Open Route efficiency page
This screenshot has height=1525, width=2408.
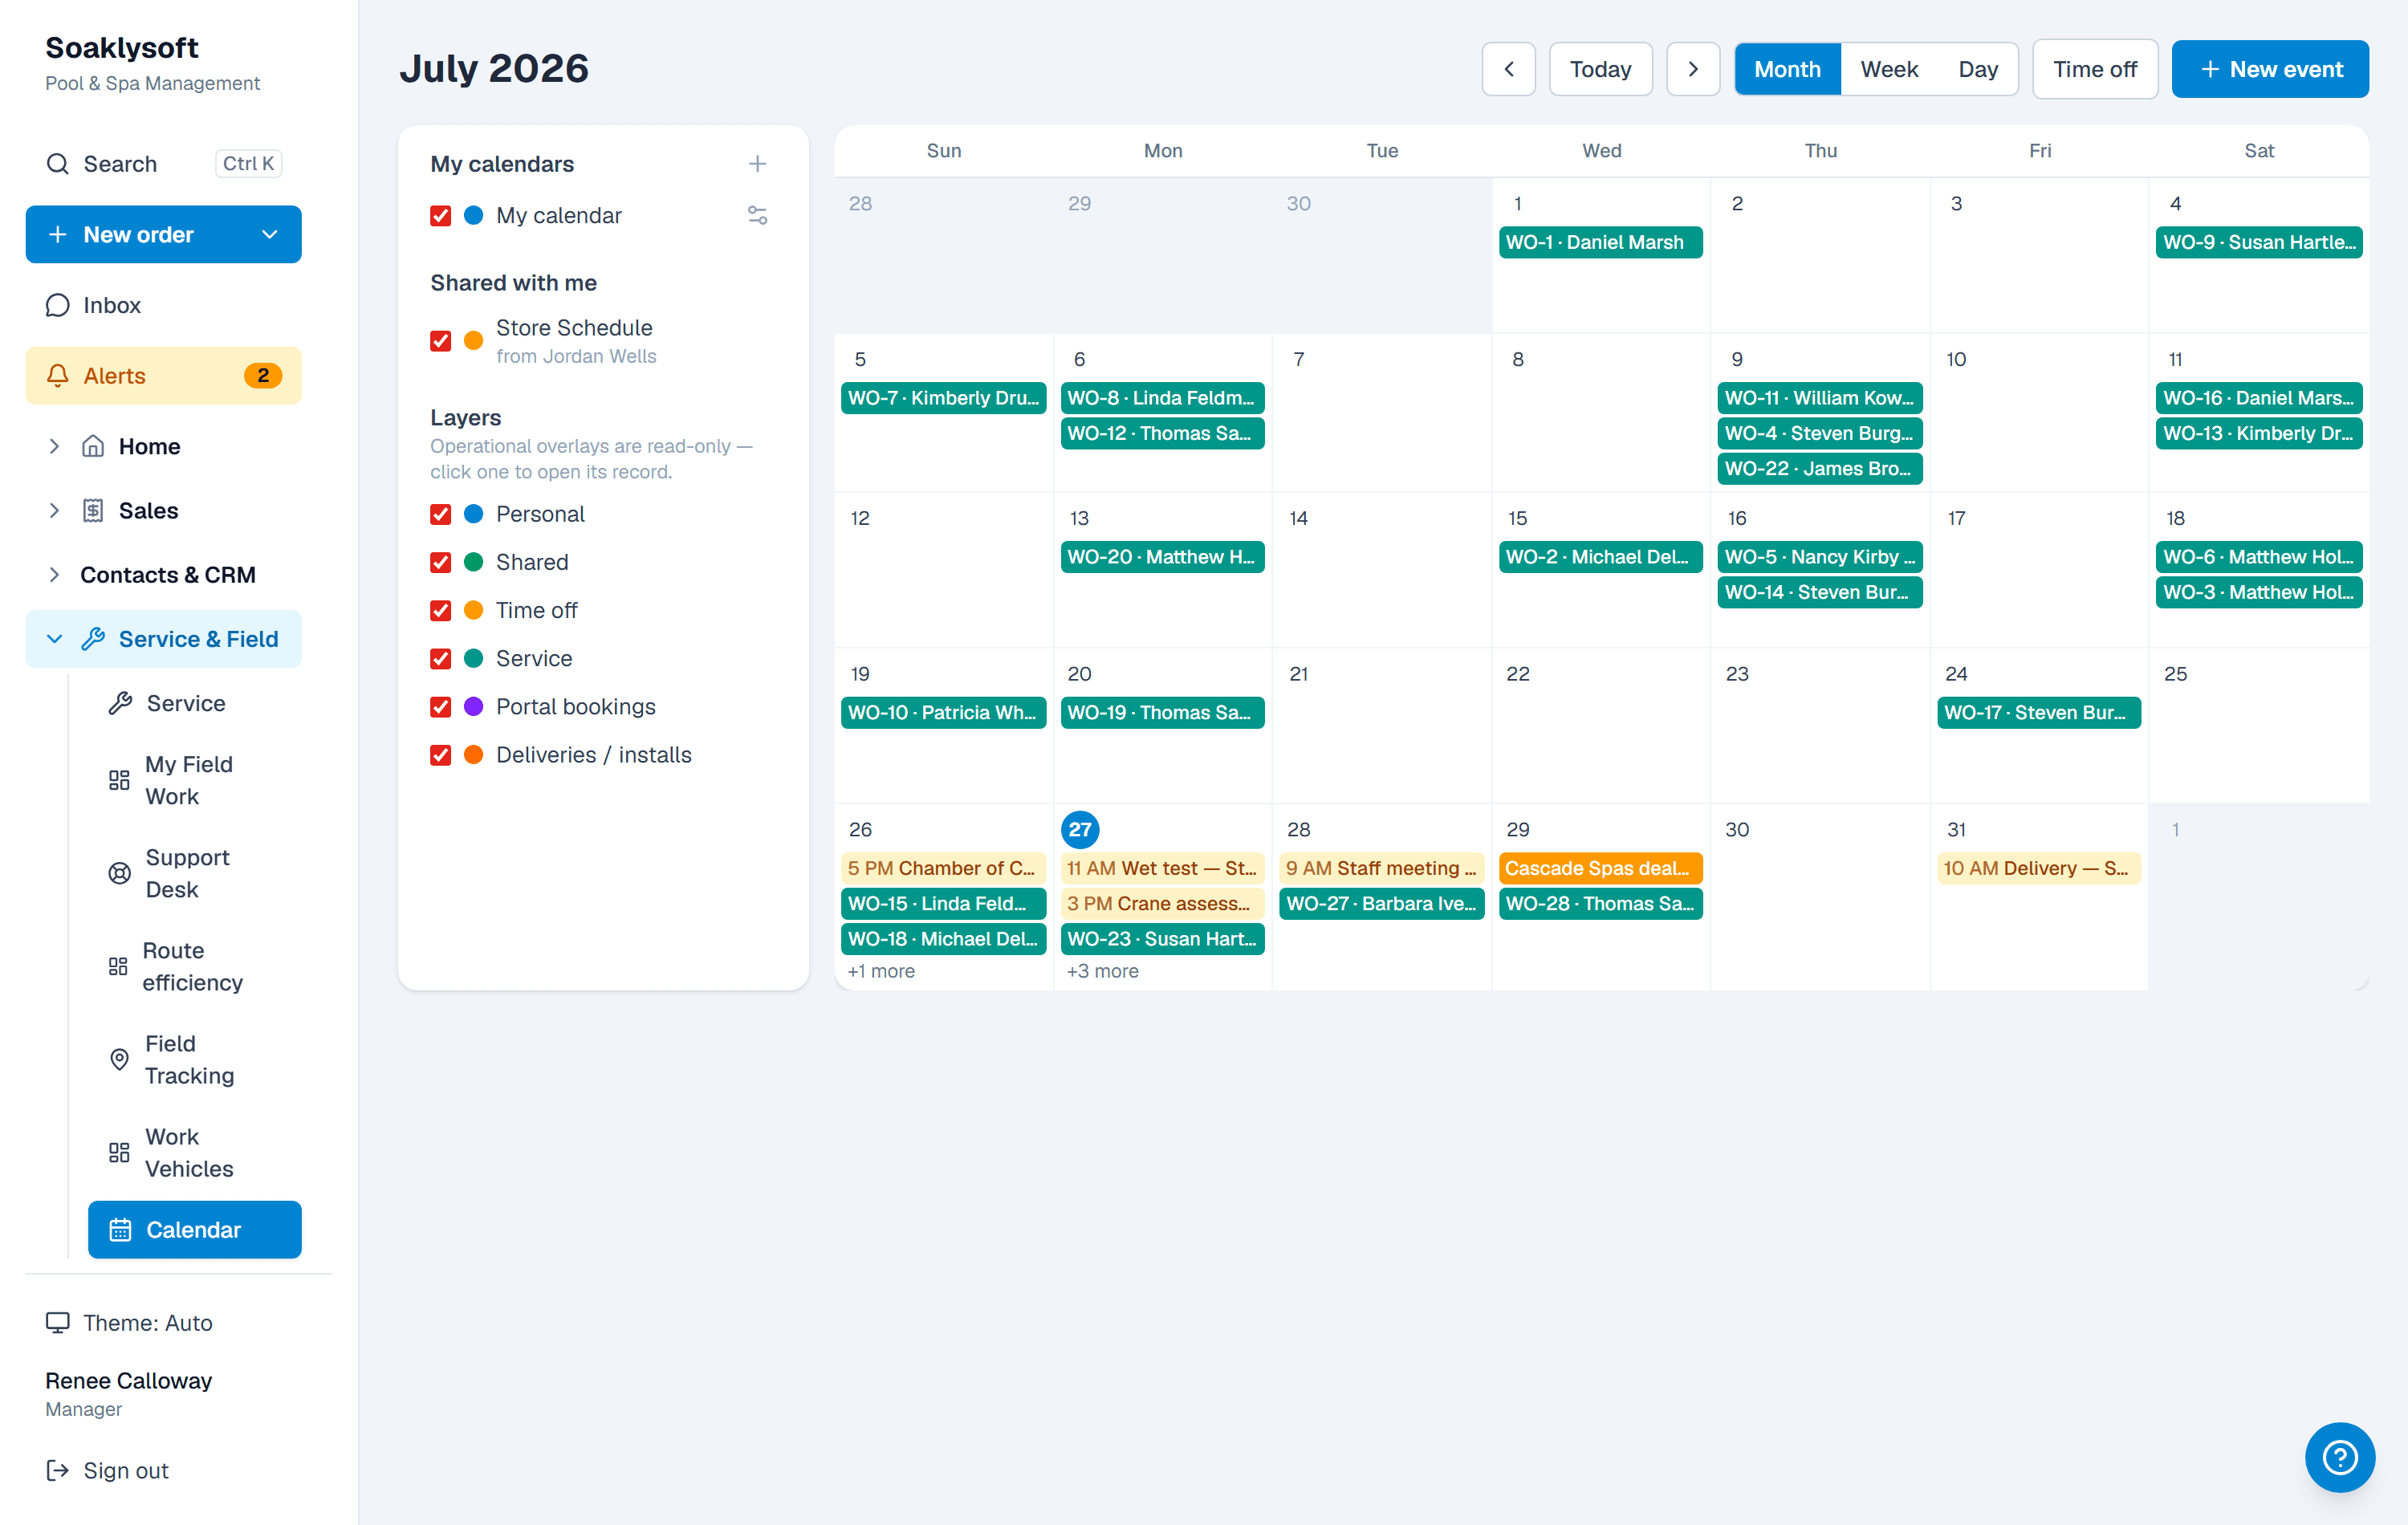click(x=195, y=967)
